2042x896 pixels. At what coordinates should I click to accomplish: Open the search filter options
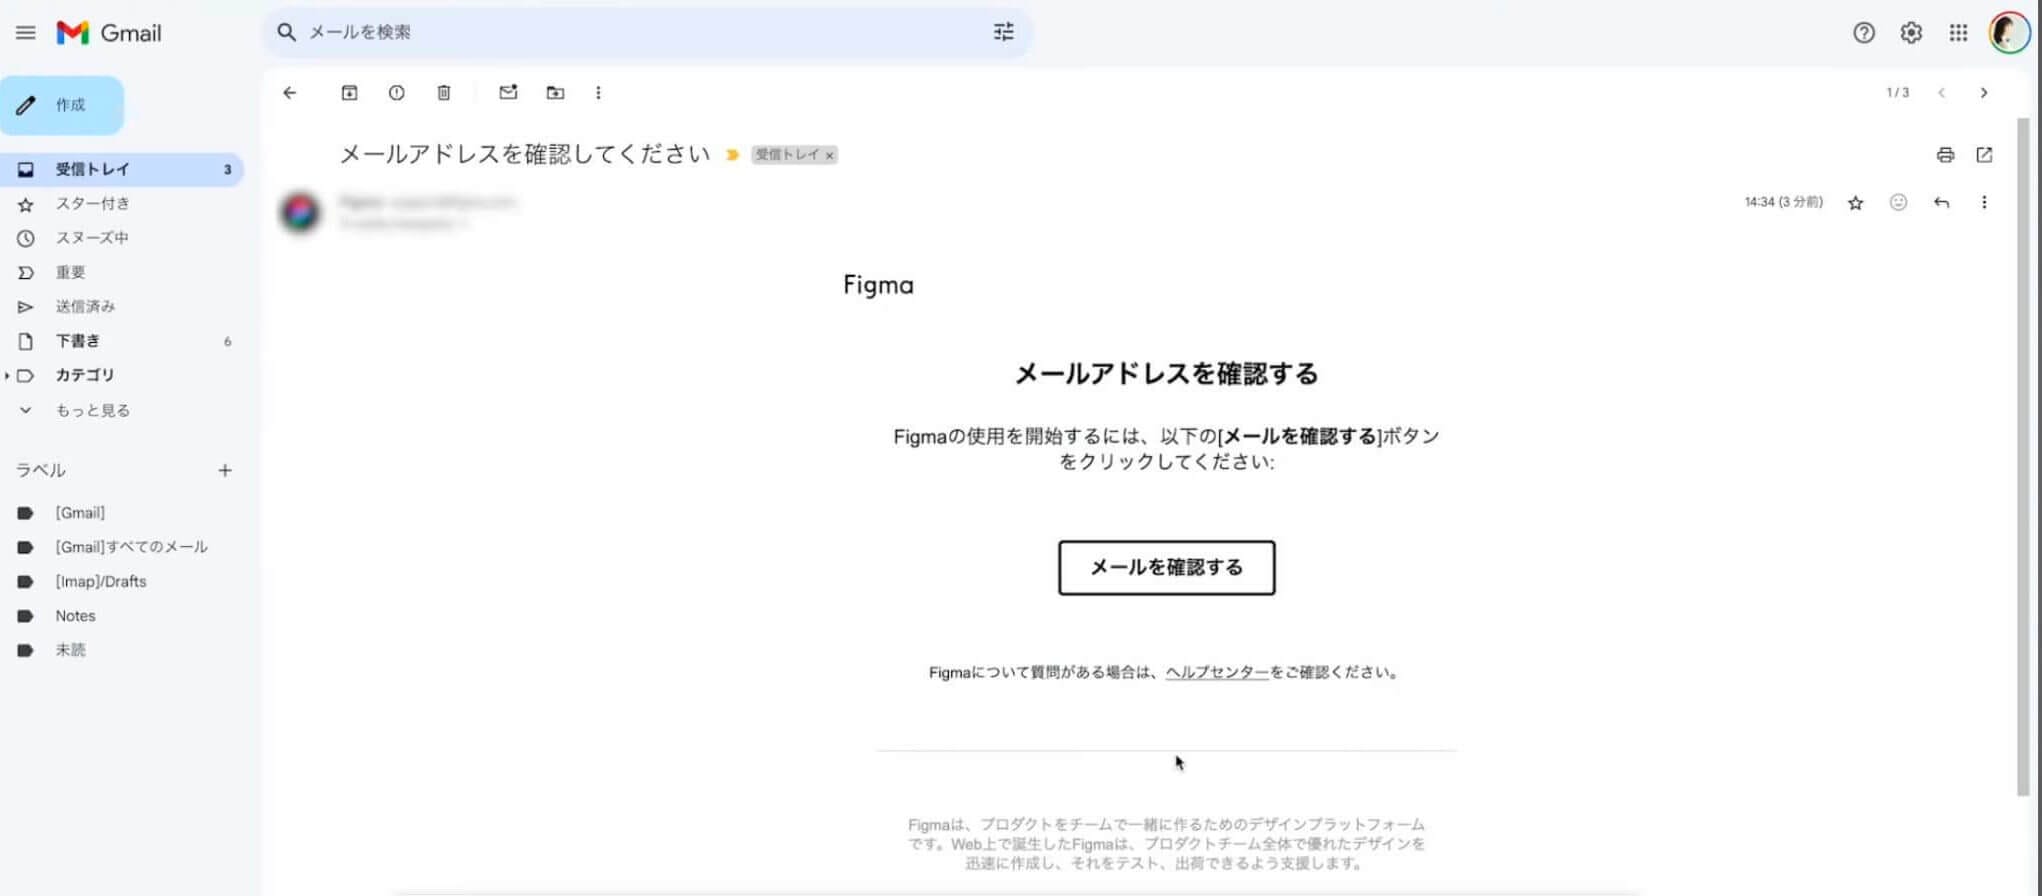coord(1003,32)
